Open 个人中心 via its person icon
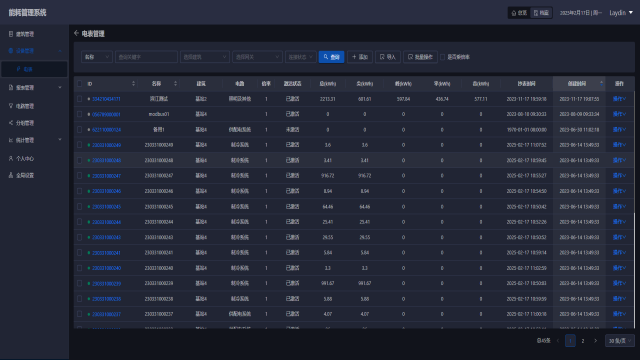640x360 pixels. (11, 158)
